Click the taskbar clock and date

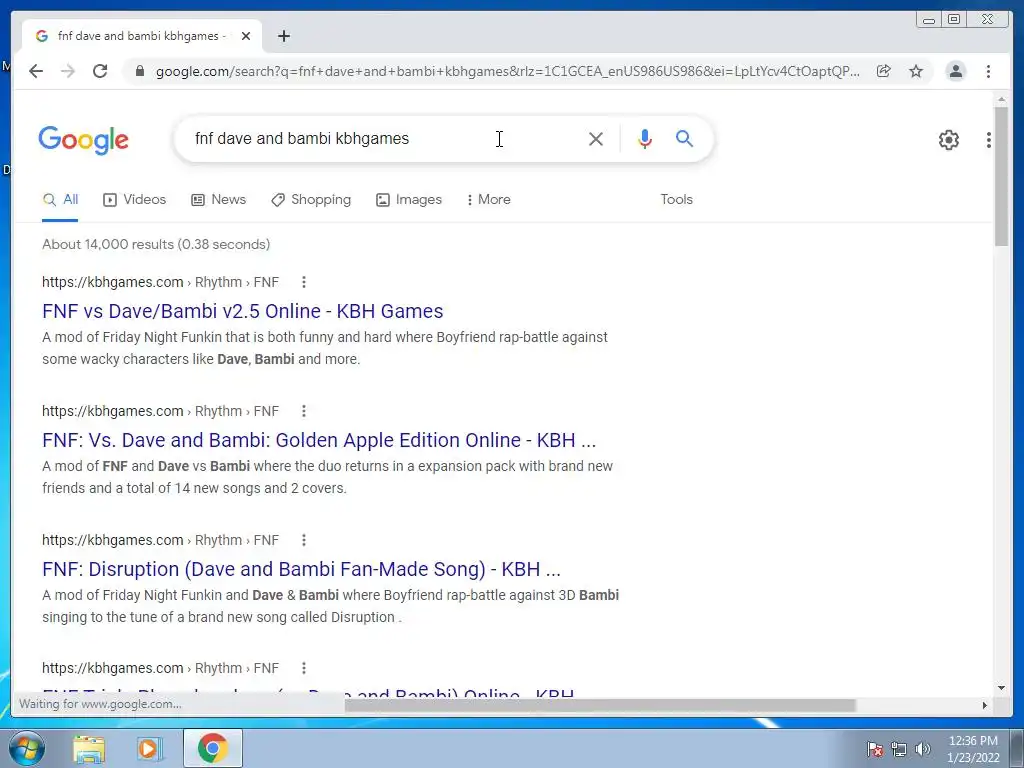point(973,749)
